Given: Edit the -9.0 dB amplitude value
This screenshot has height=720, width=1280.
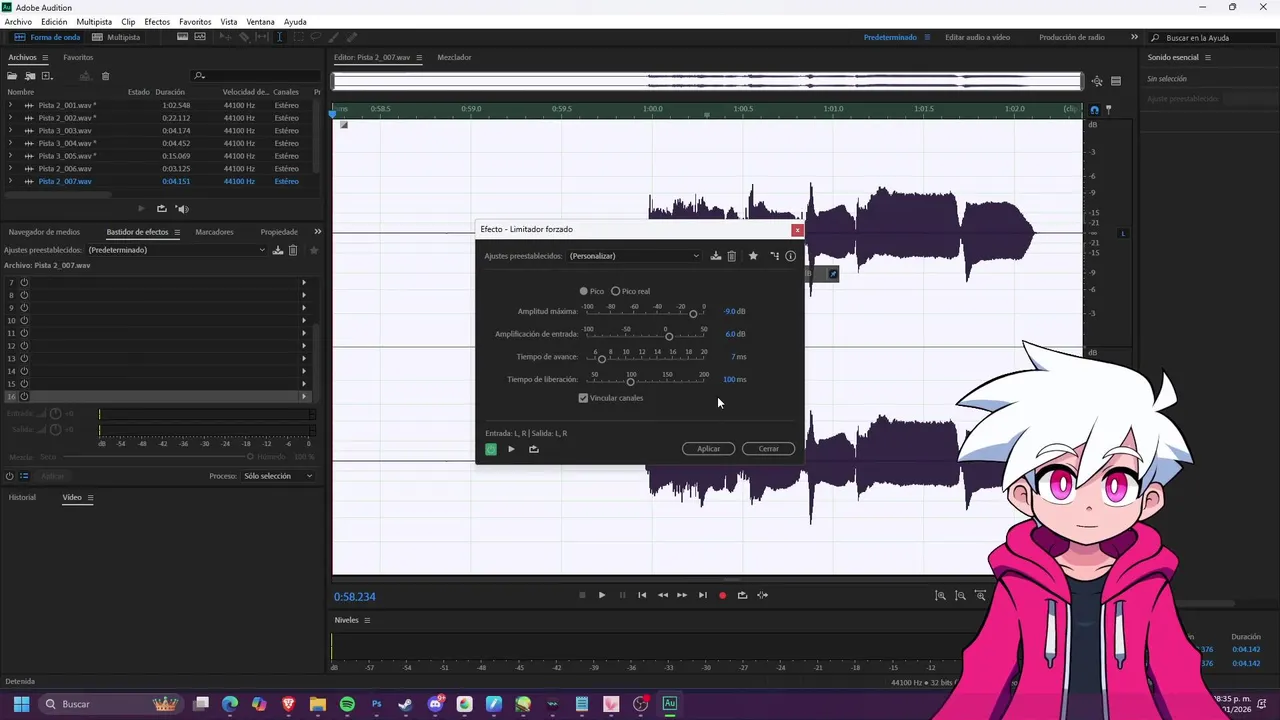Looking at the screenshot, I should click(730, 312).
